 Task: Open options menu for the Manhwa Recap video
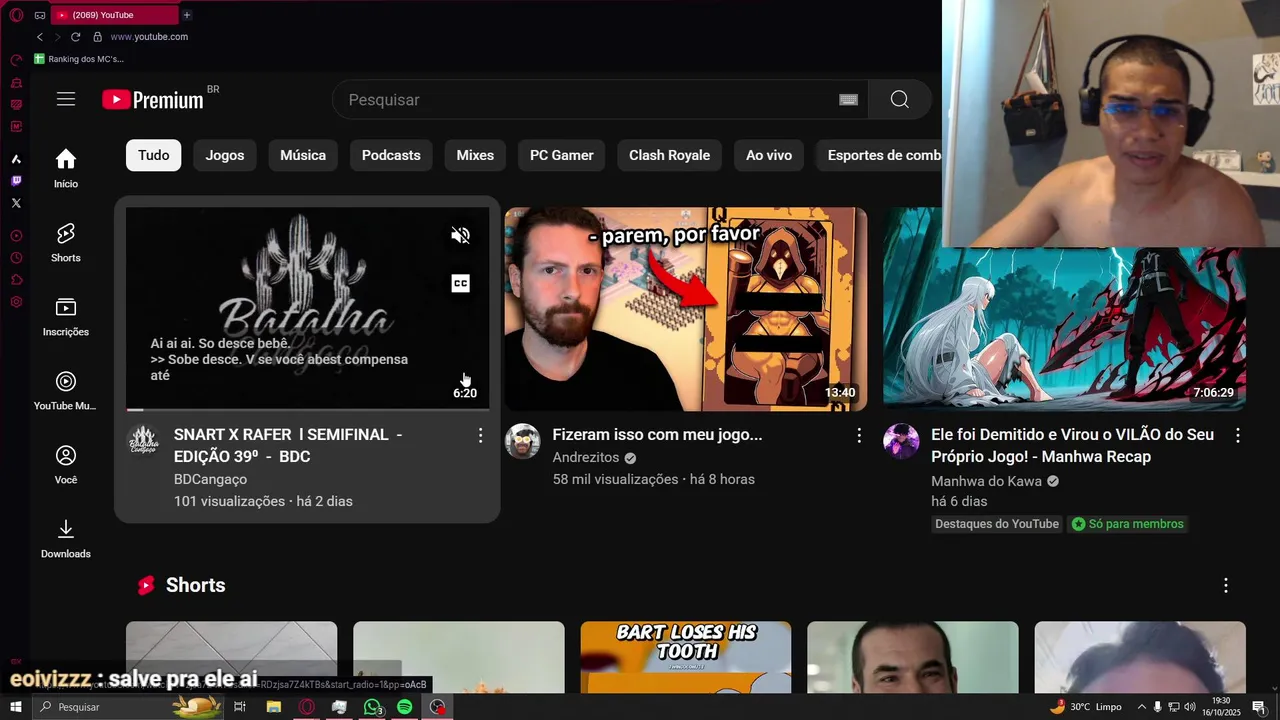click(1237, 435)
